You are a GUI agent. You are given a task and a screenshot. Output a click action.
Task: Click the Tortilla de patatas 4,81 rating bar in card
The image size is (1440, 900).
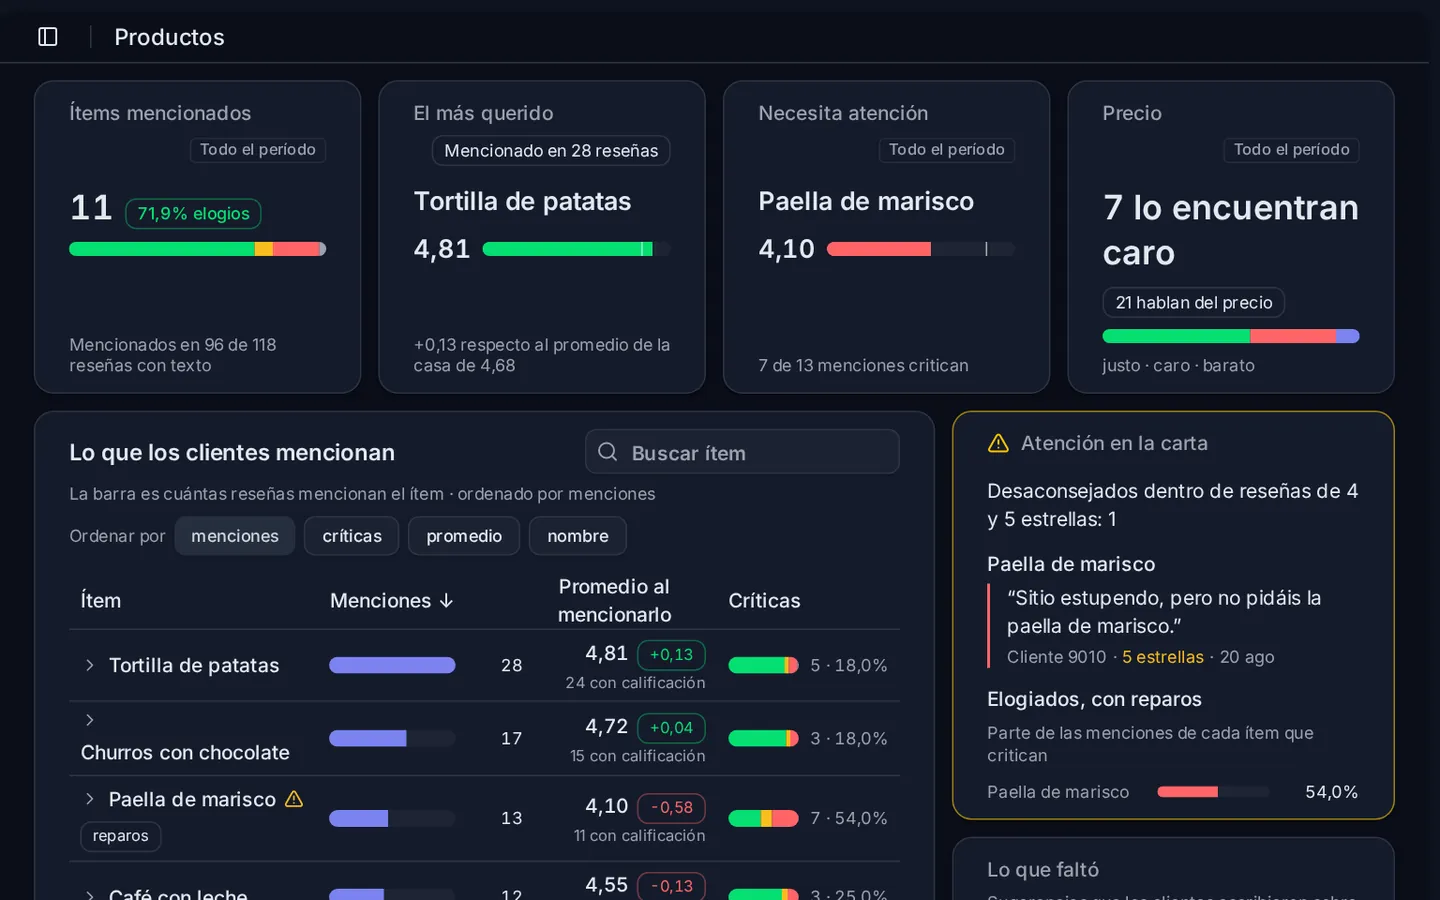tap(576, 249)
